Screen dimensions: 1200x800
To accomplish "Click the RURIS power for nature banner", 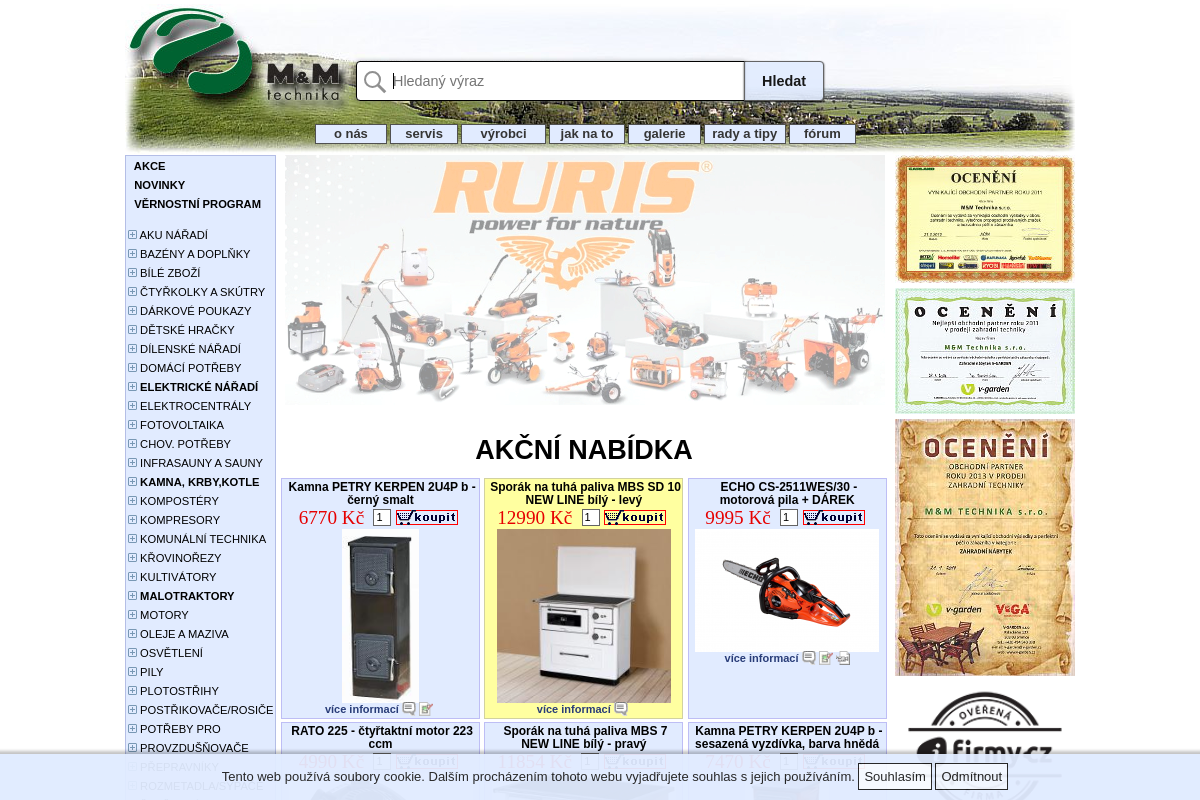I will [585, 280].
